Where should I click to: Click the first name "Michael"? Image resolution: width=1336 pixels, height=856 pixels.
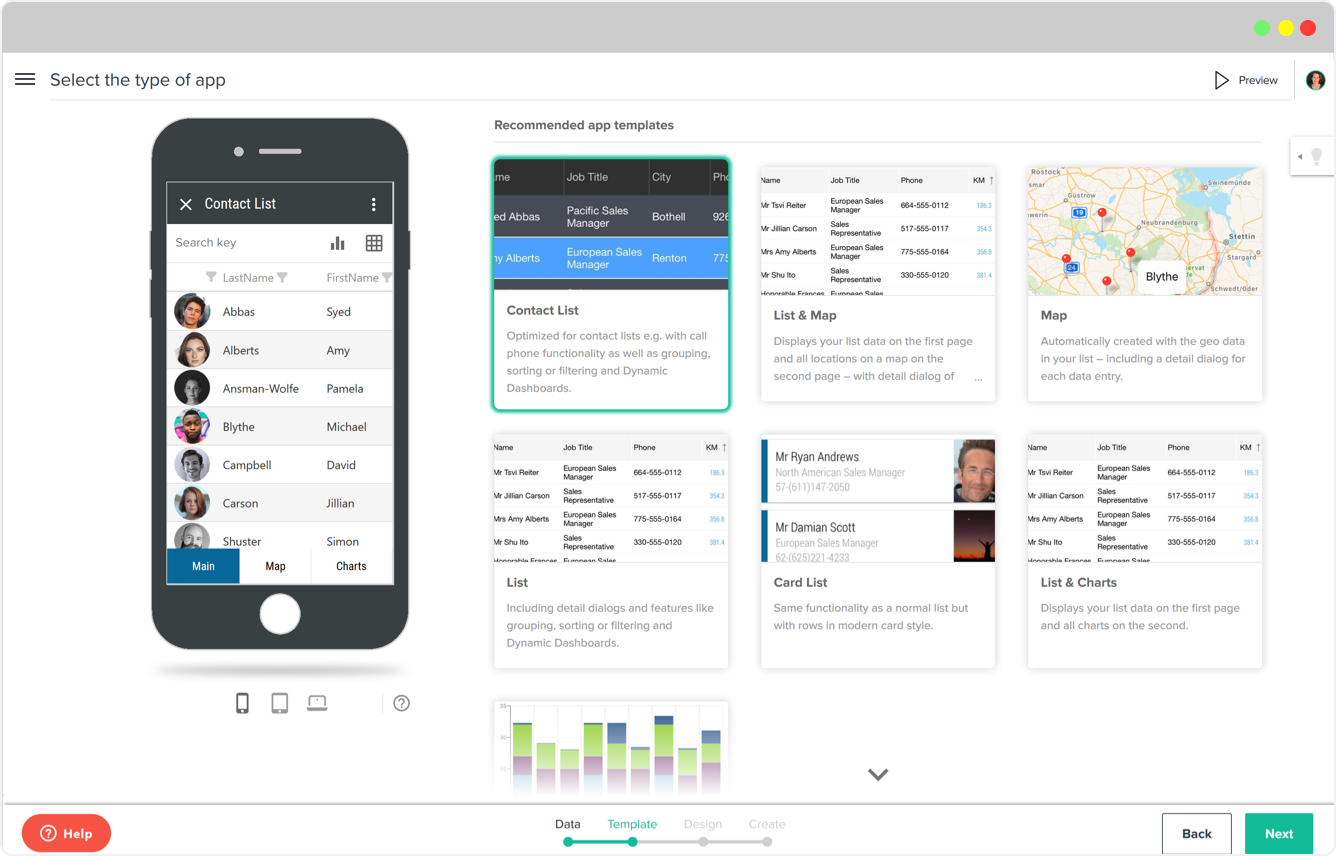346,426
